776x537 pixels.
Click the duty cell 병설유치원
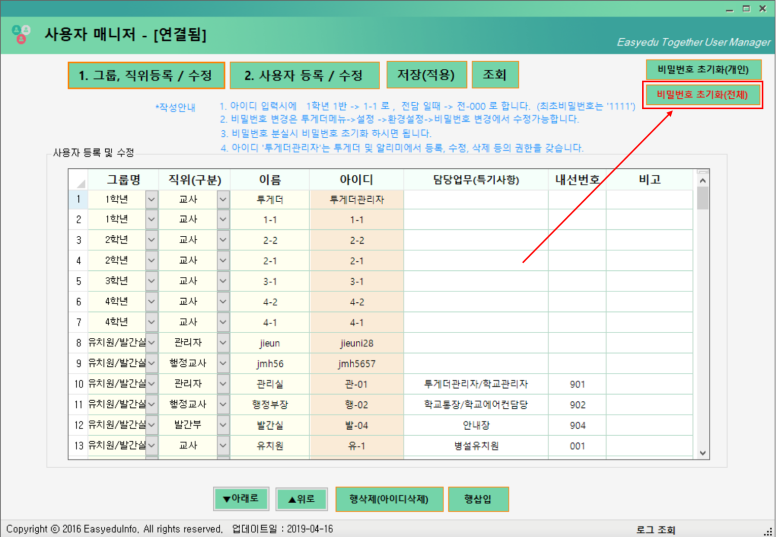coord(476,445)
